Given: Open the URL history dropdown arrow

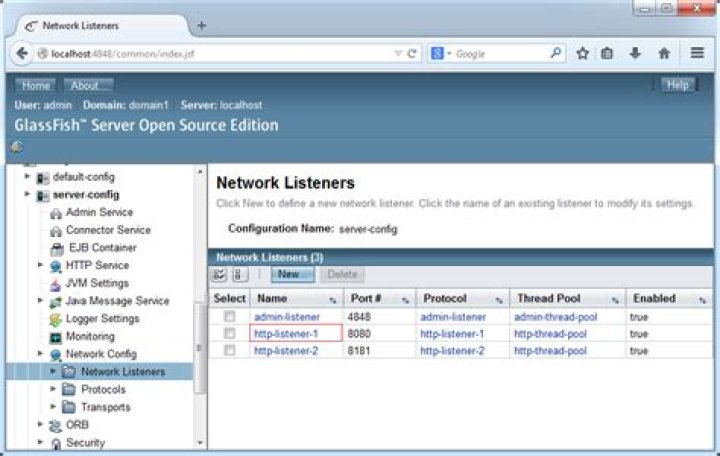Looking at the screenshot, I should [x=398, y=54].
